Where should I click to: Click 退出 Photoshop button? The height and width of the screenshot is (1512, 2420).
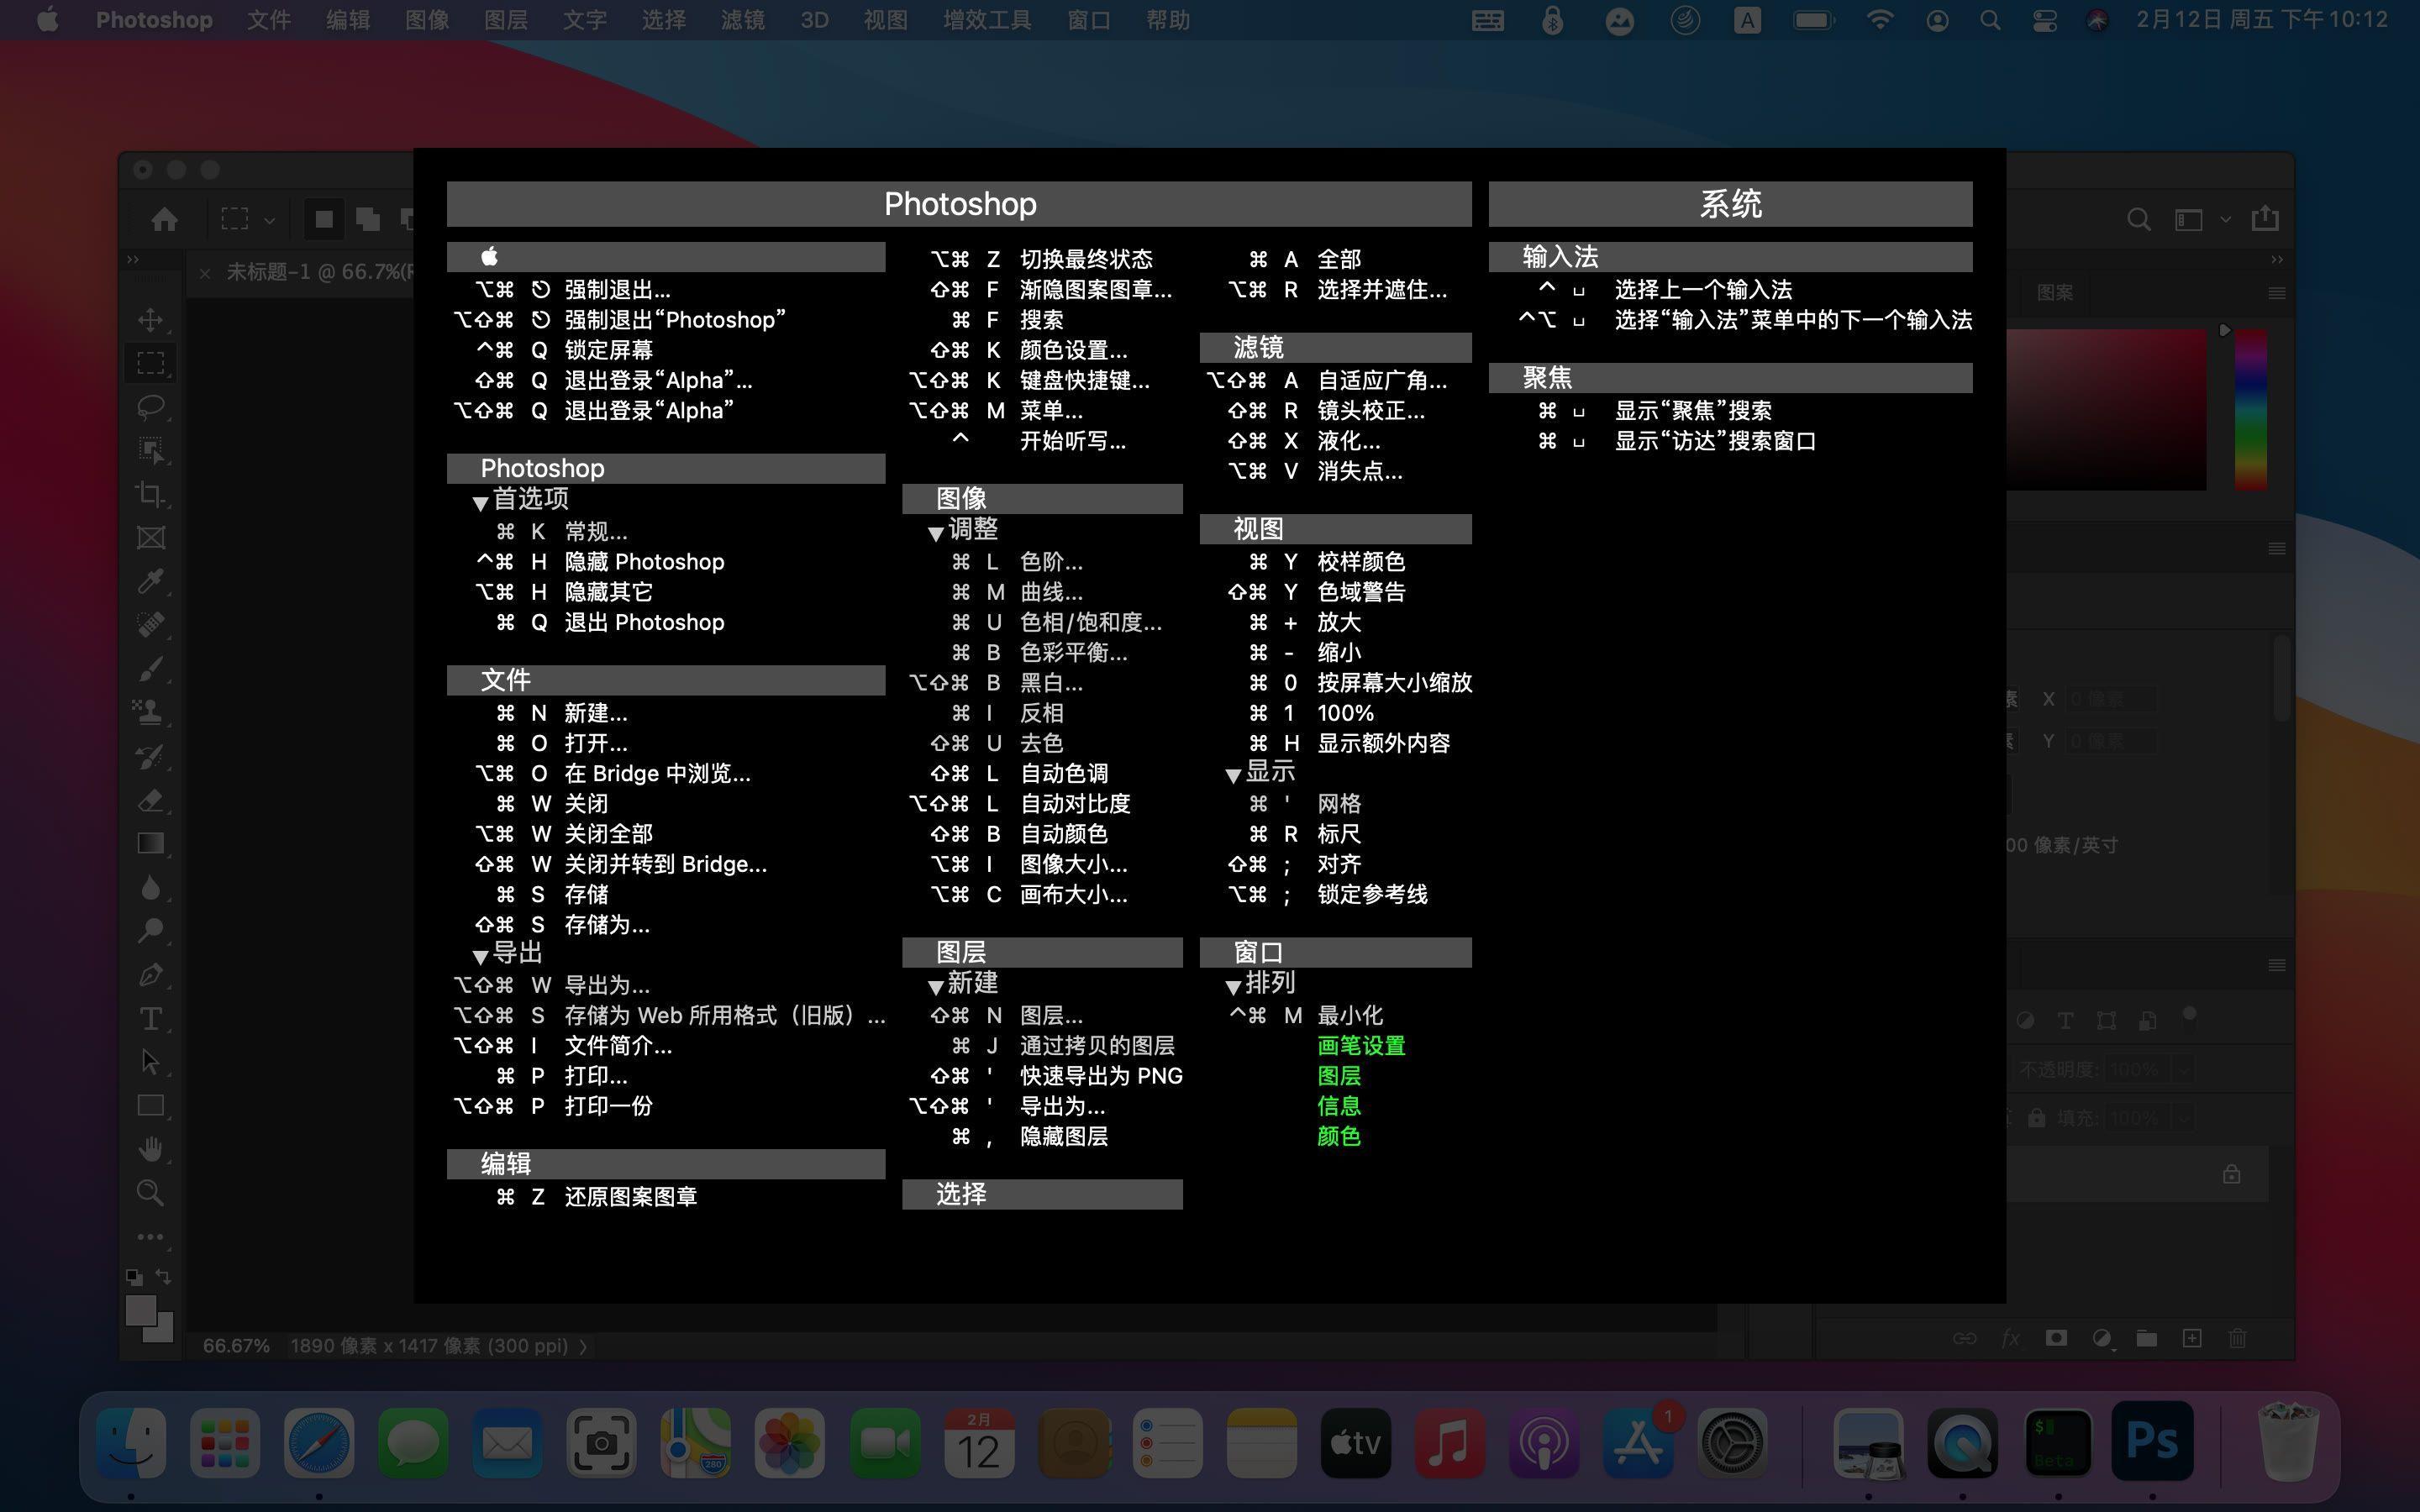pos(648,622)
